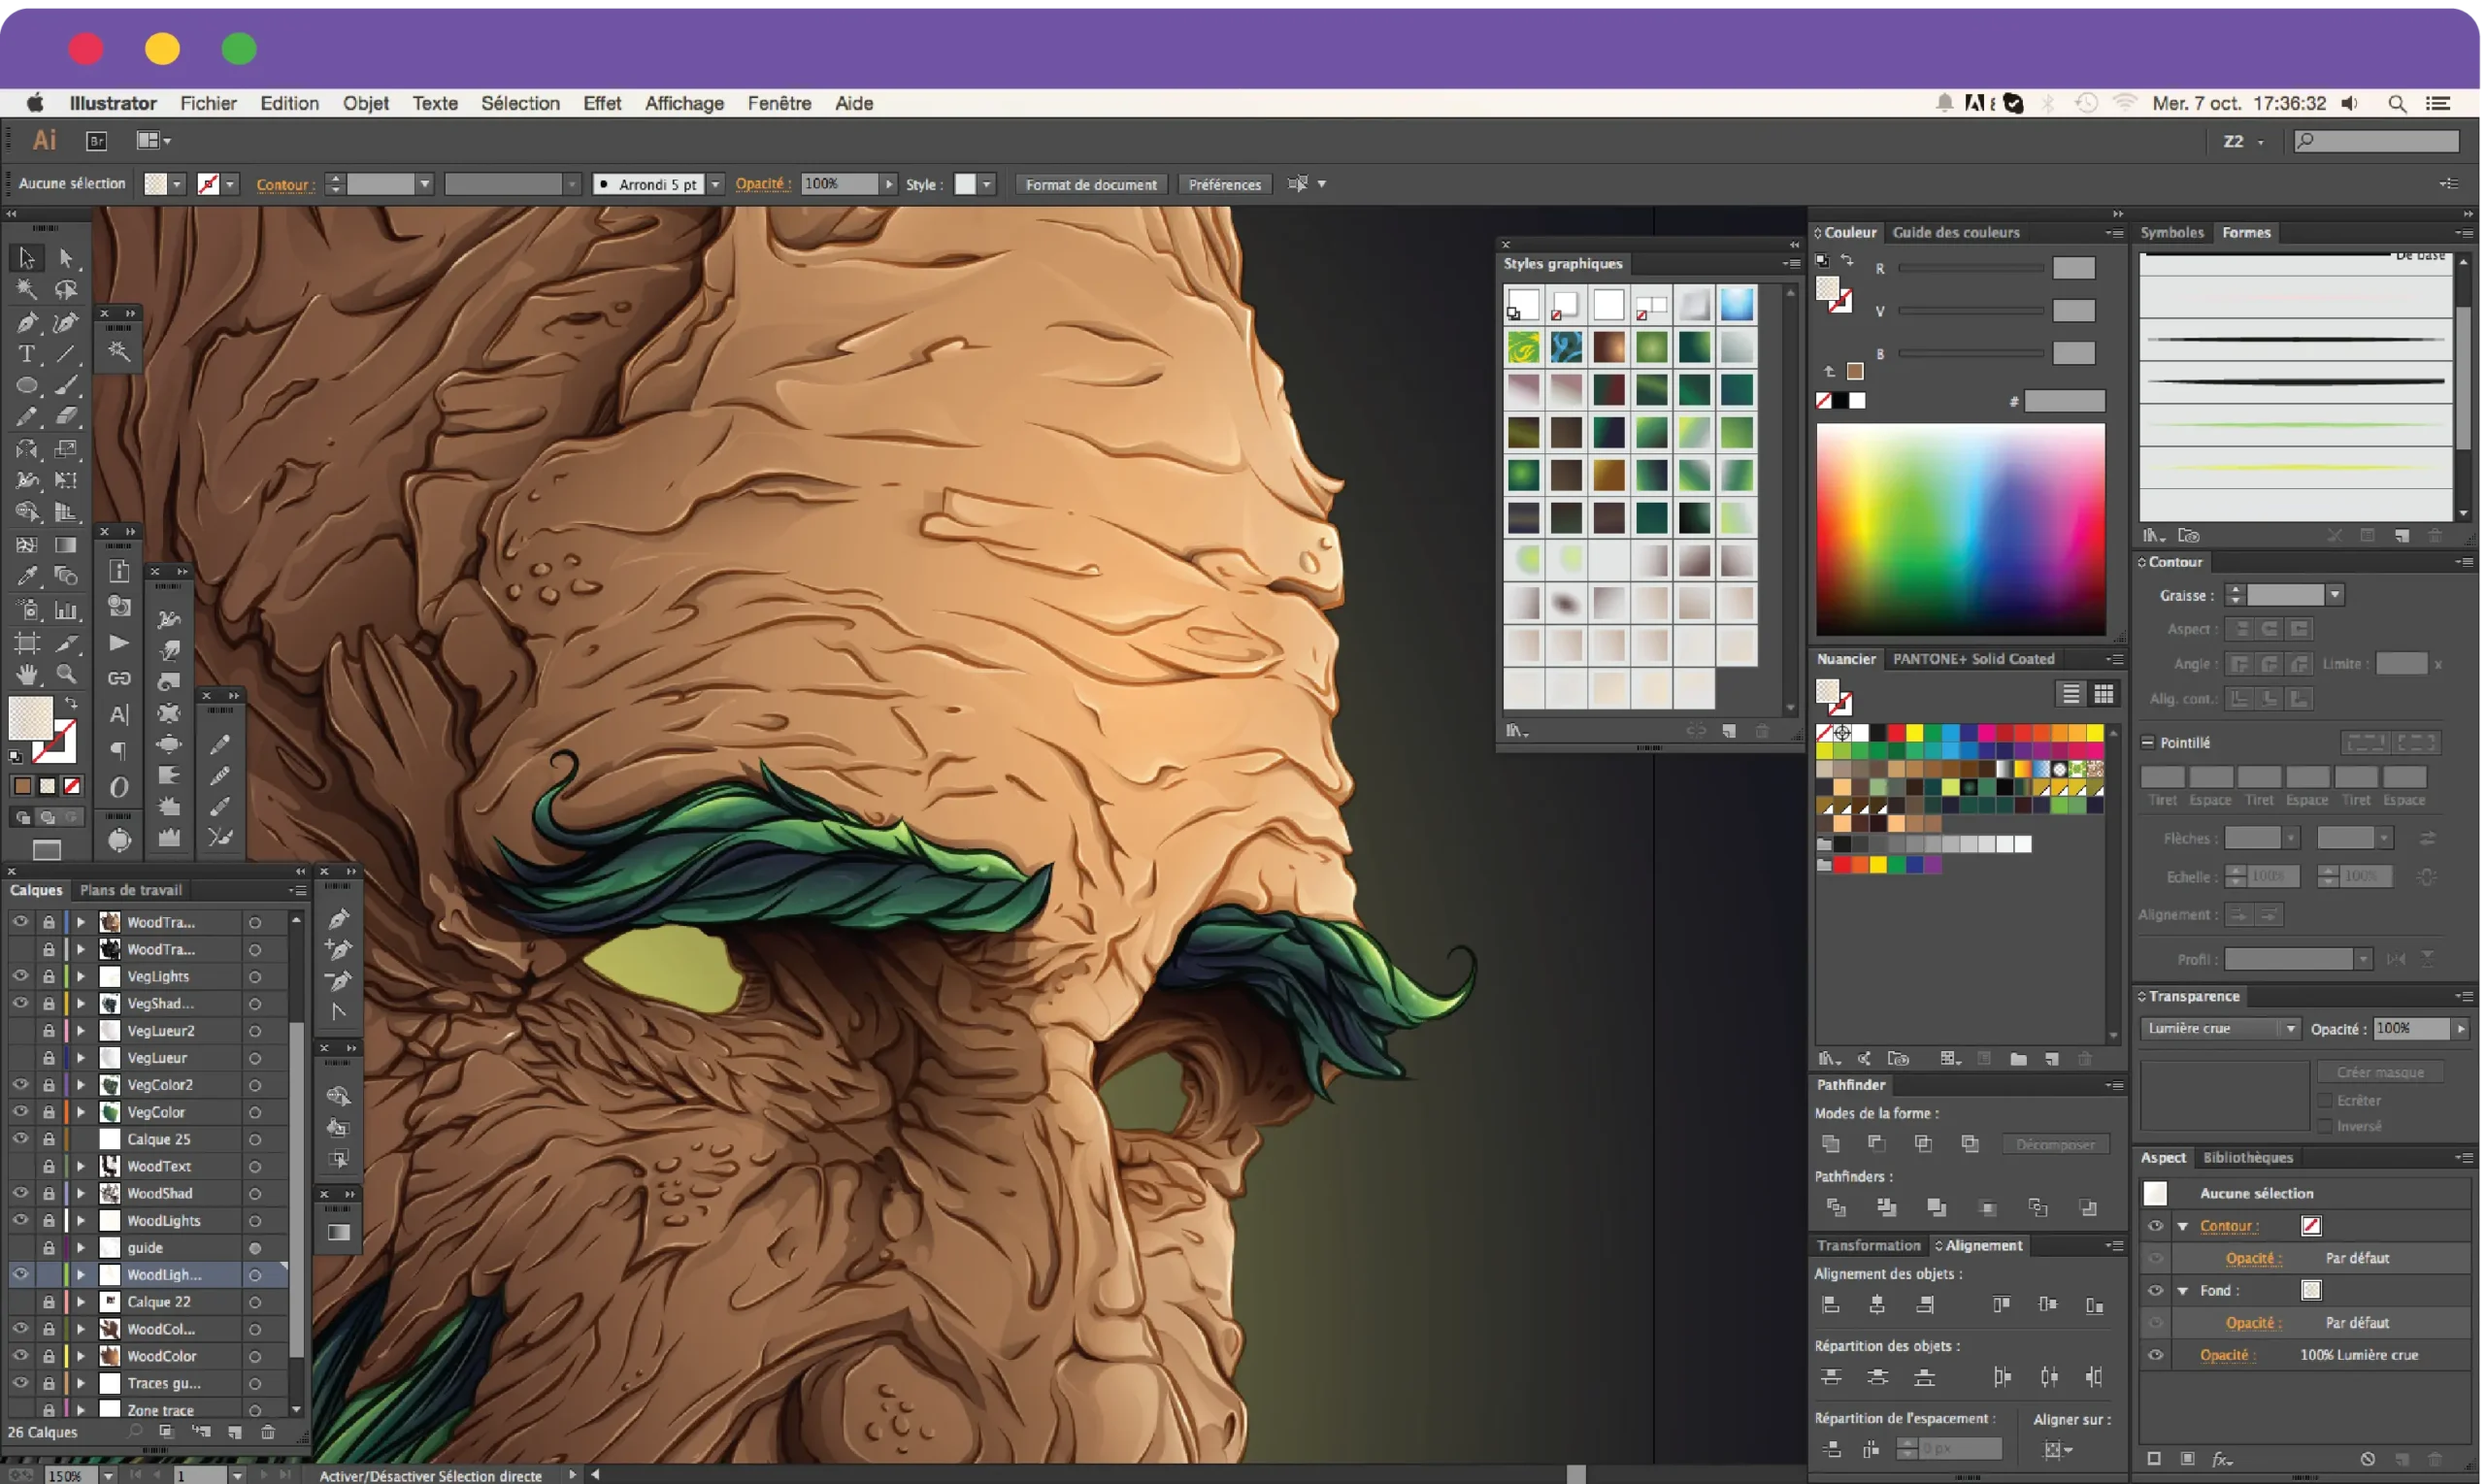Select the Selection (black arrow) tool
Viewport: 2485px width, 1484px height.
point(26,258)
